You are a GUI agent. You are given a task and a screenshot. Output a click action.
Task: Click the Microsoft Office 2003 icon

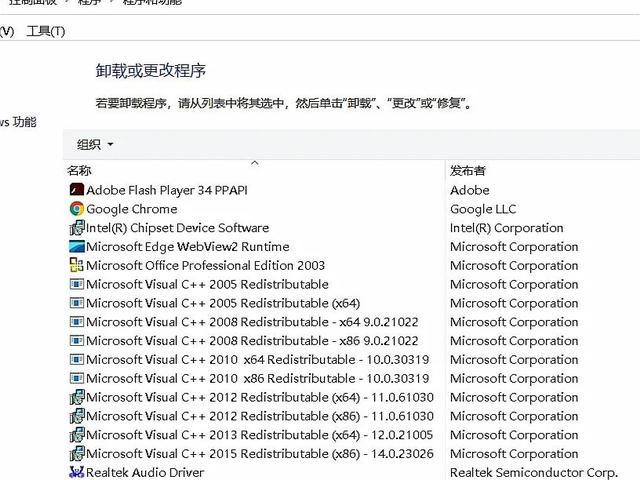[x=77, y=265]
